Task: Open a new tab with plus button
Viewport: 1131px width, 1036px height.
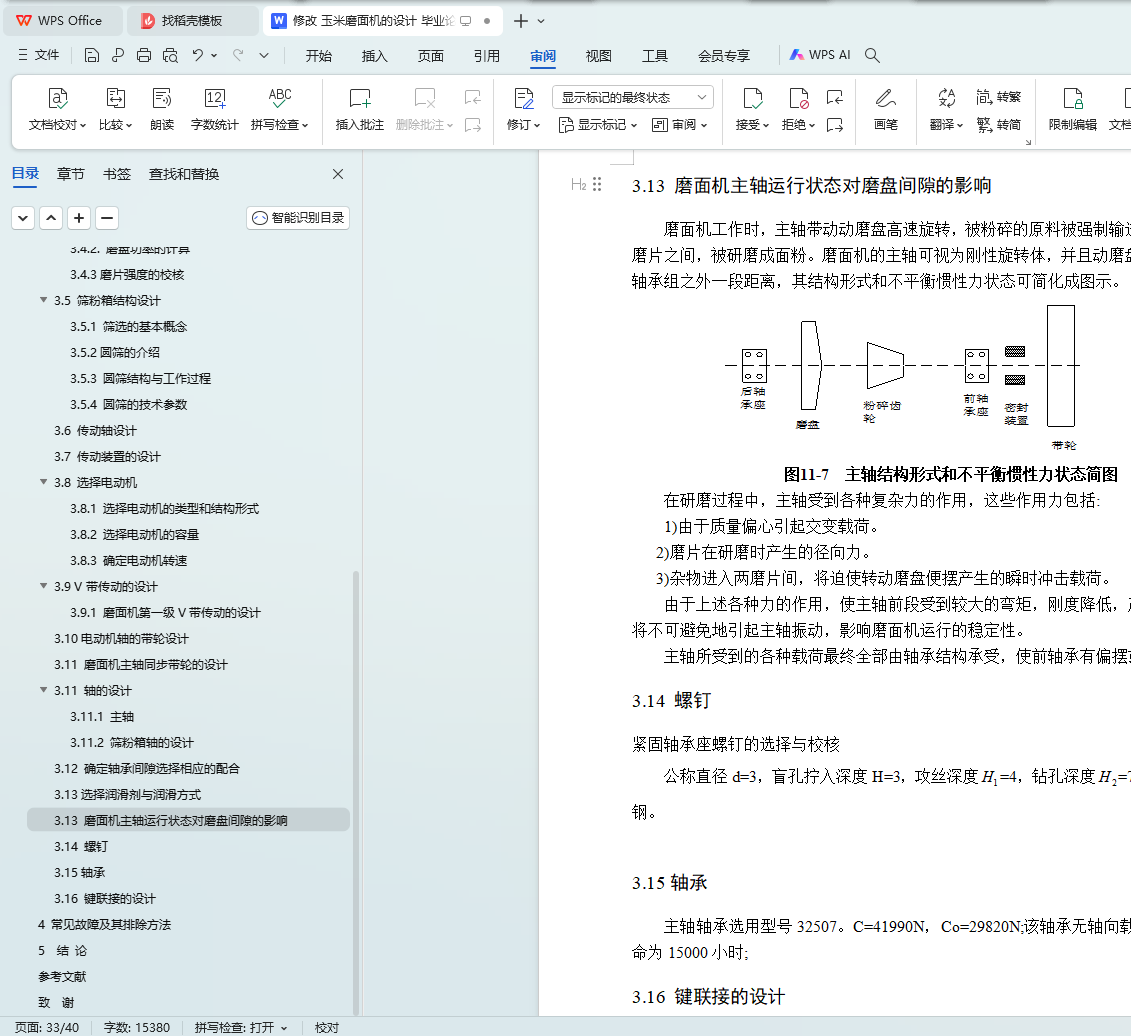Action: point(521,21)
